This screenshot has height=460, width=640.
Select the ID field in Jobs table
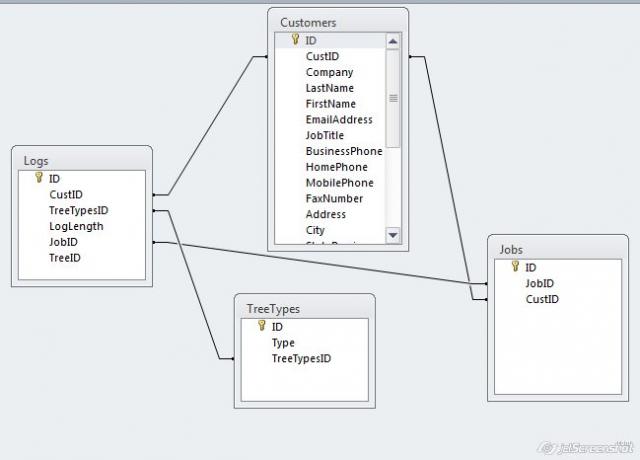pyautogui.click(x=558, y=268)
